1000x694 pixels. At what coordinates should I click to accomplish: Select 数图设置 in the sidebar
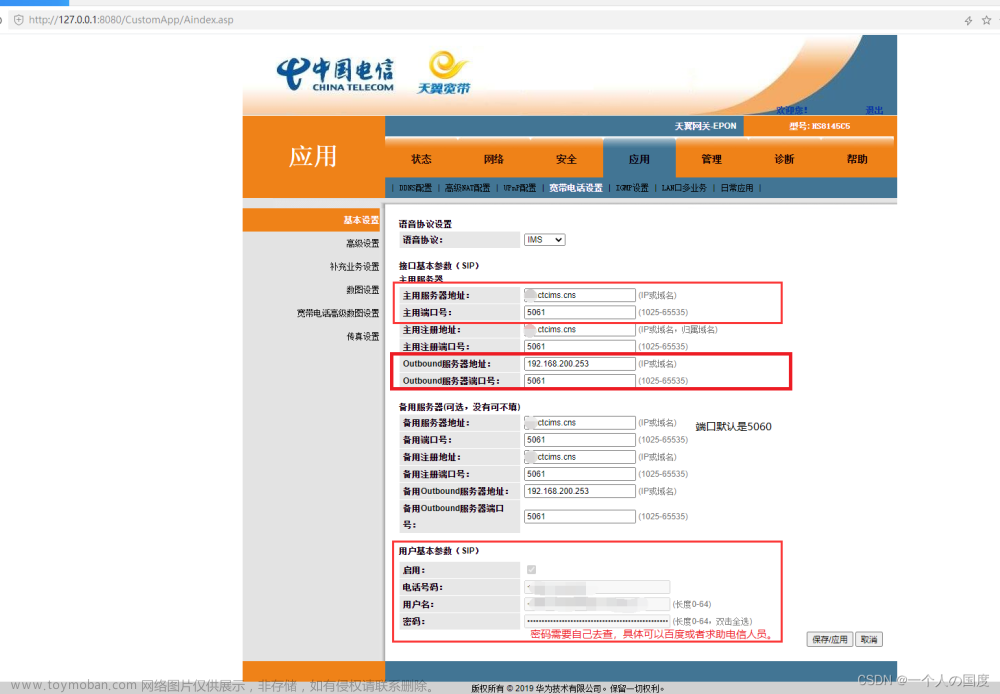[362, 290]
